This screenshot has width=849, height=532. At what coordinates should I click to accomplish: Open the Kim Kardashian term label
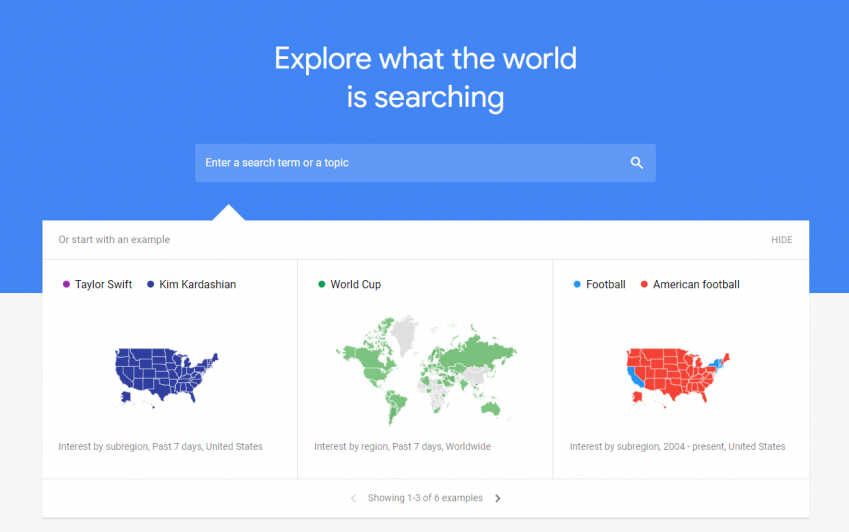(198, 284)
